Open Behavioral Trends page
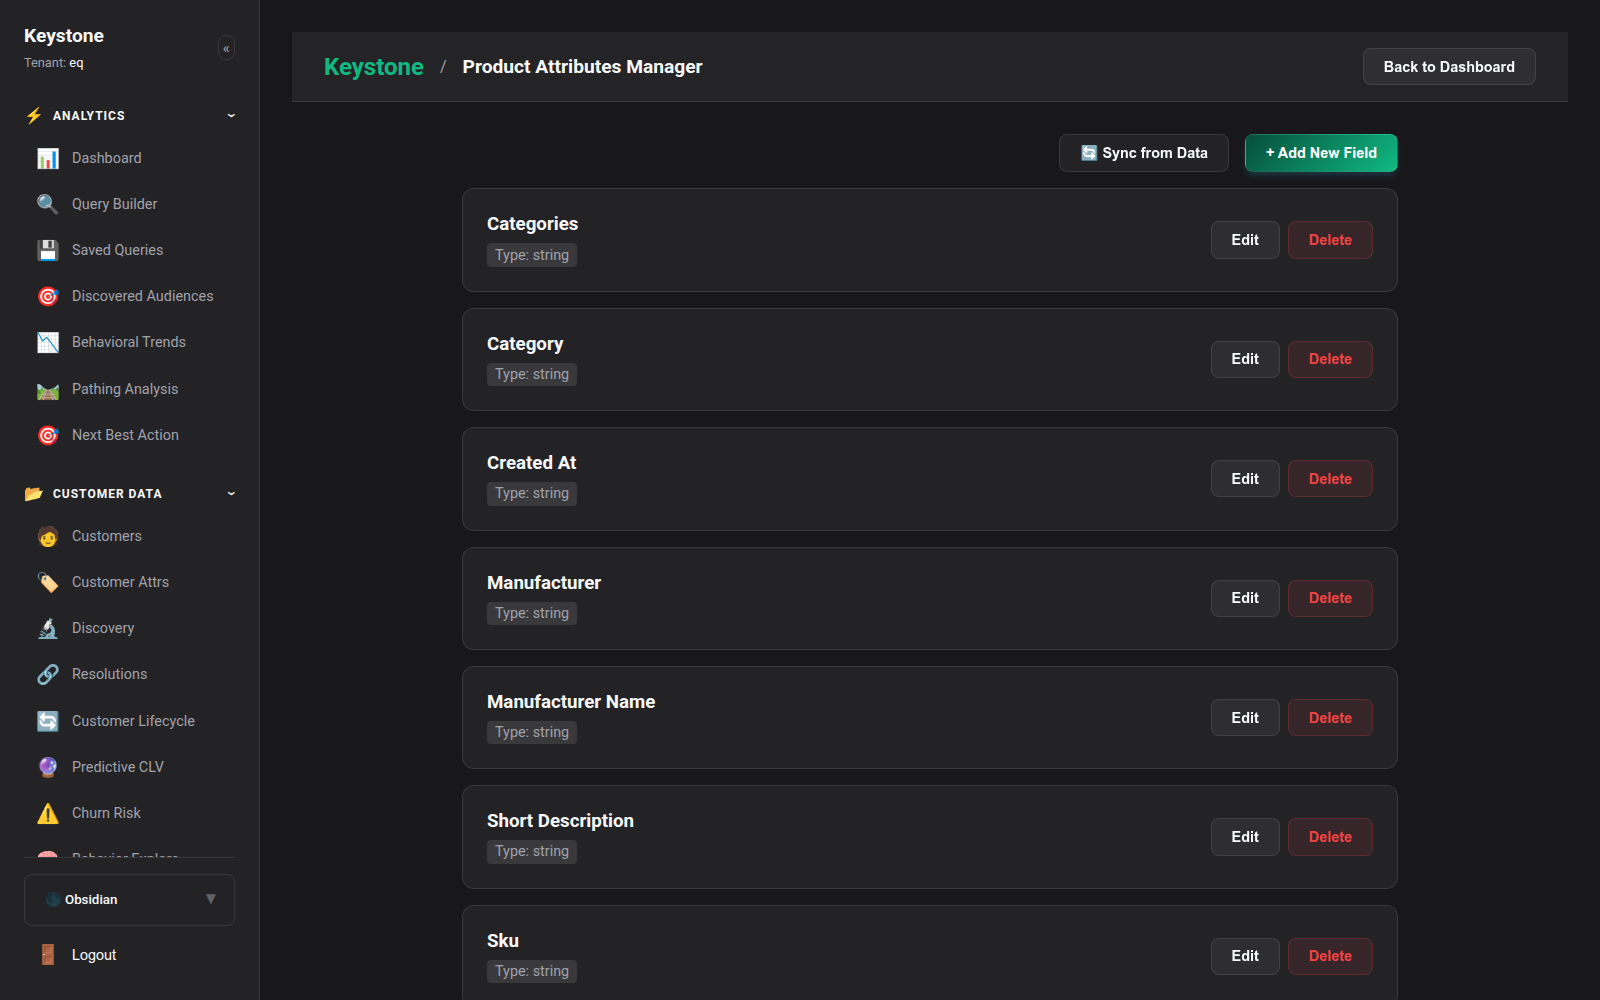The image size is (1600, 1000). point(130,342)
